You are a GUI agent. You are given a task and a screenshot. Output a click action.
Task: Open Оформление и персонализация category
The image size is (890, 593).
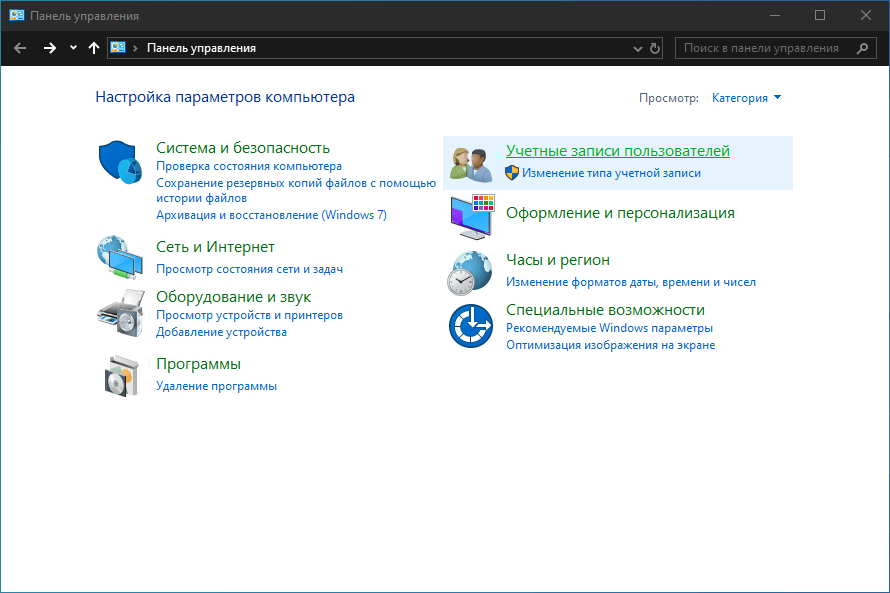[620, 213]
